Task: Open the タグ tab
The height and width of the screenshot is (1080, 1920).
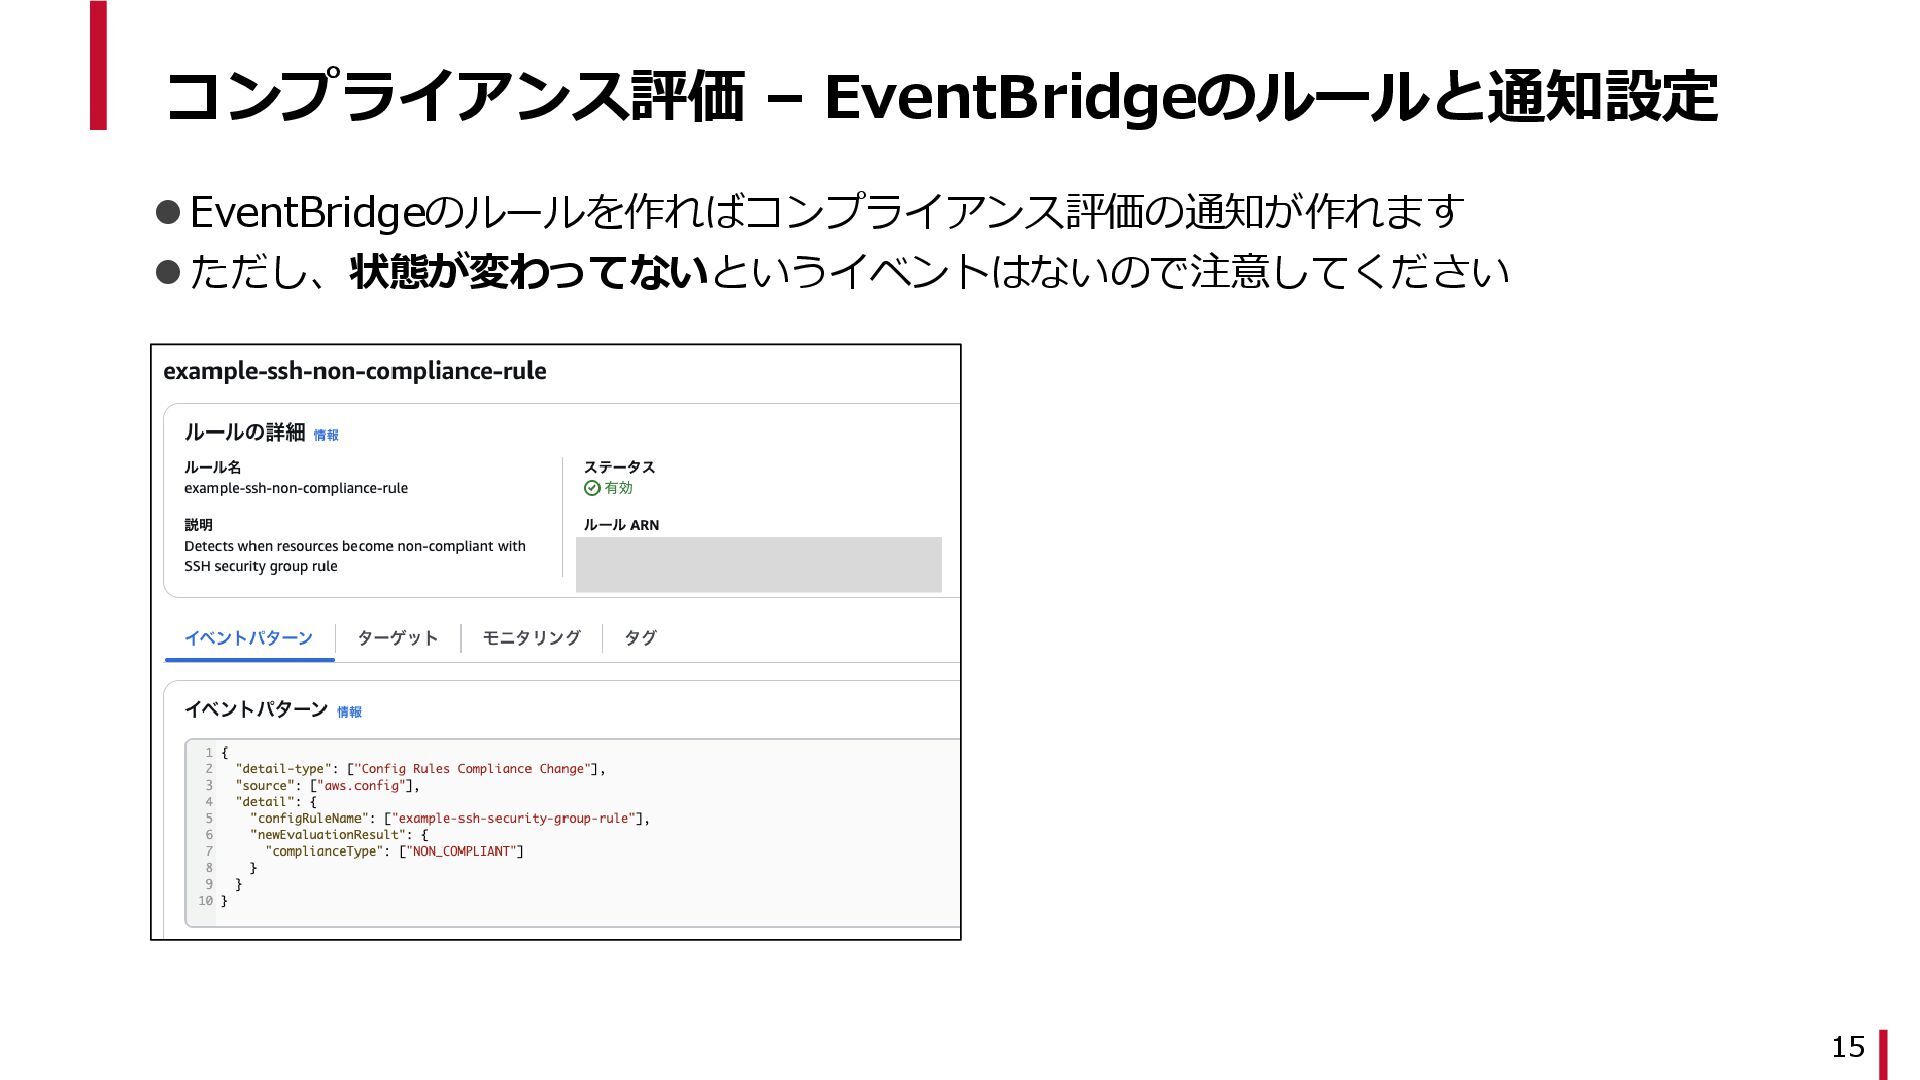Action: click(640, 638)
